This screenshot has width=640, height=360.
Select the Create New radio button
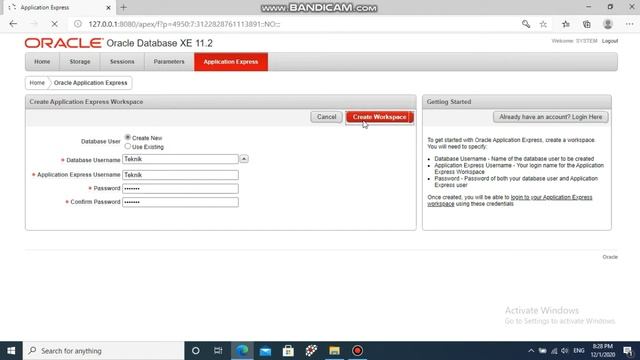coord(128,137)
